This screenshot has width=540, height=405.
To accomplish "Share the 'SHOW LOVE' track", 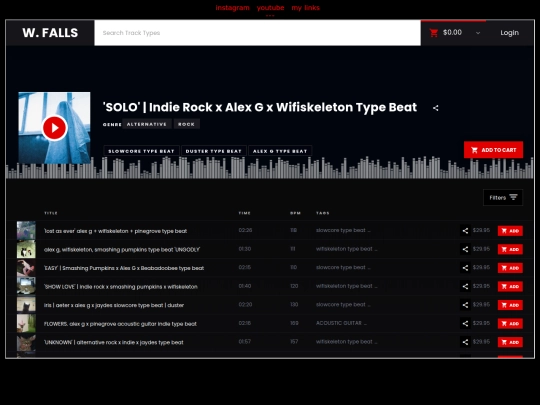I will click(465, 287).
